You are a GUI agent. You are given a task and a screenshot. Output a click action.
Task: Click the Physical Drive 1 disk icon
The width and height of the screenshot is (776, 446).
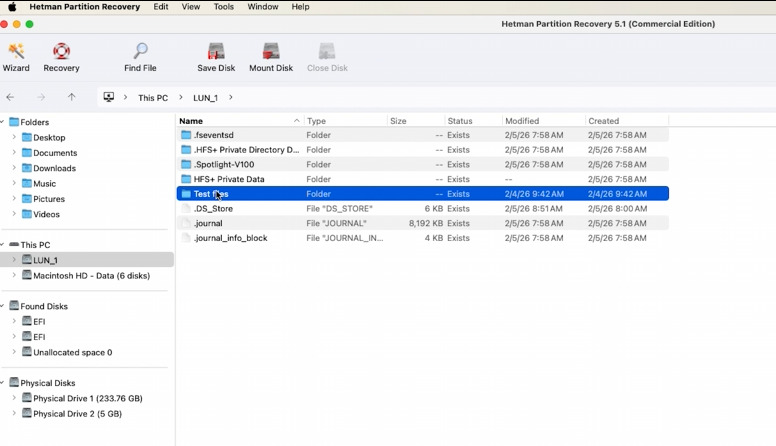[x=27, y=398]
